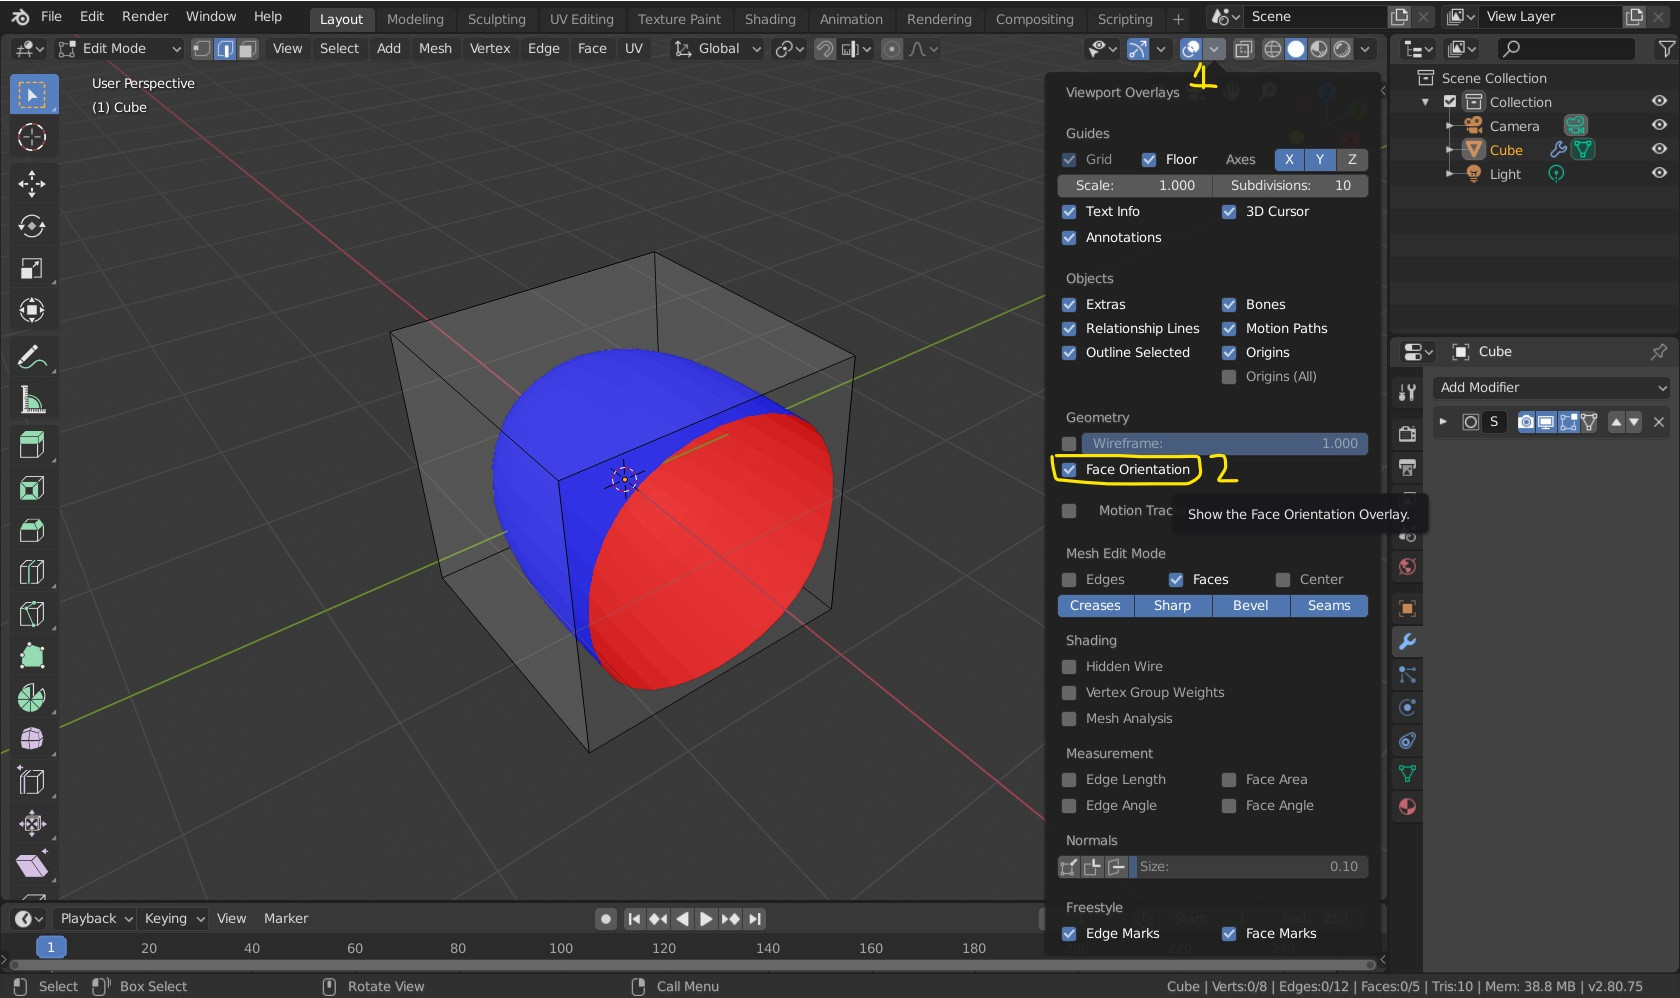Hide the Camera in the outliner
The height and width of the screenshot is (998, 1680).
click(1659, 125)
